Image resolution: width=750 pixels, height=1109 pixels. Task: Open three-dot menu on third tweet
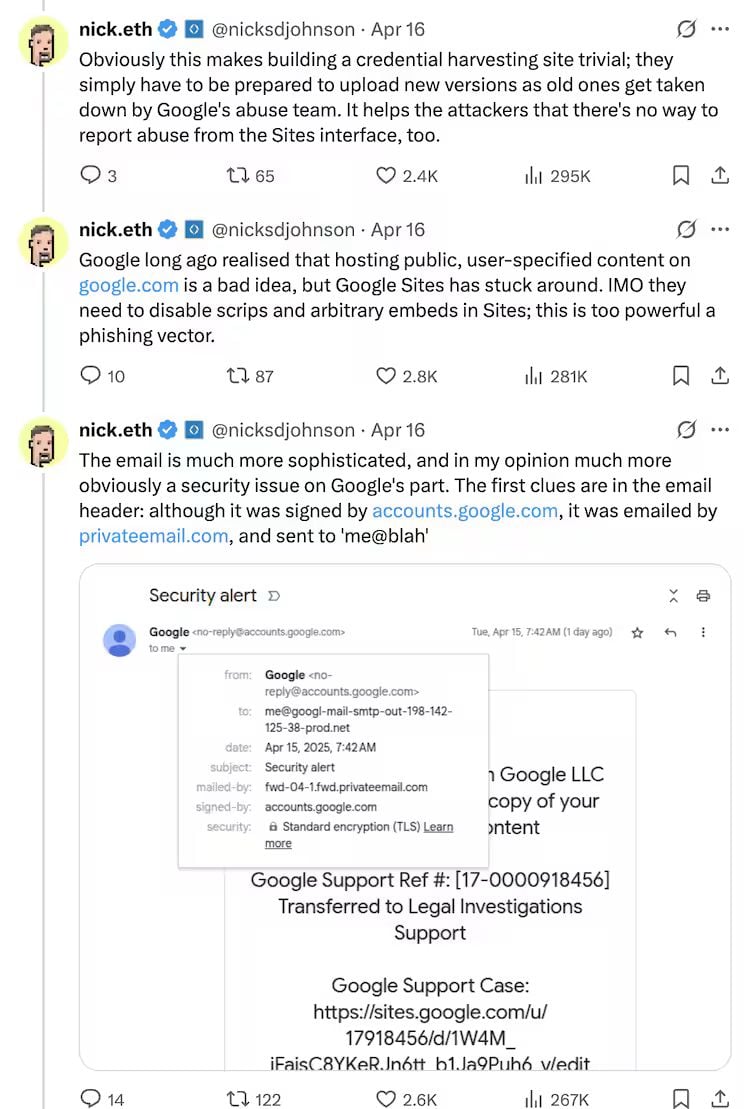(720, 429)
